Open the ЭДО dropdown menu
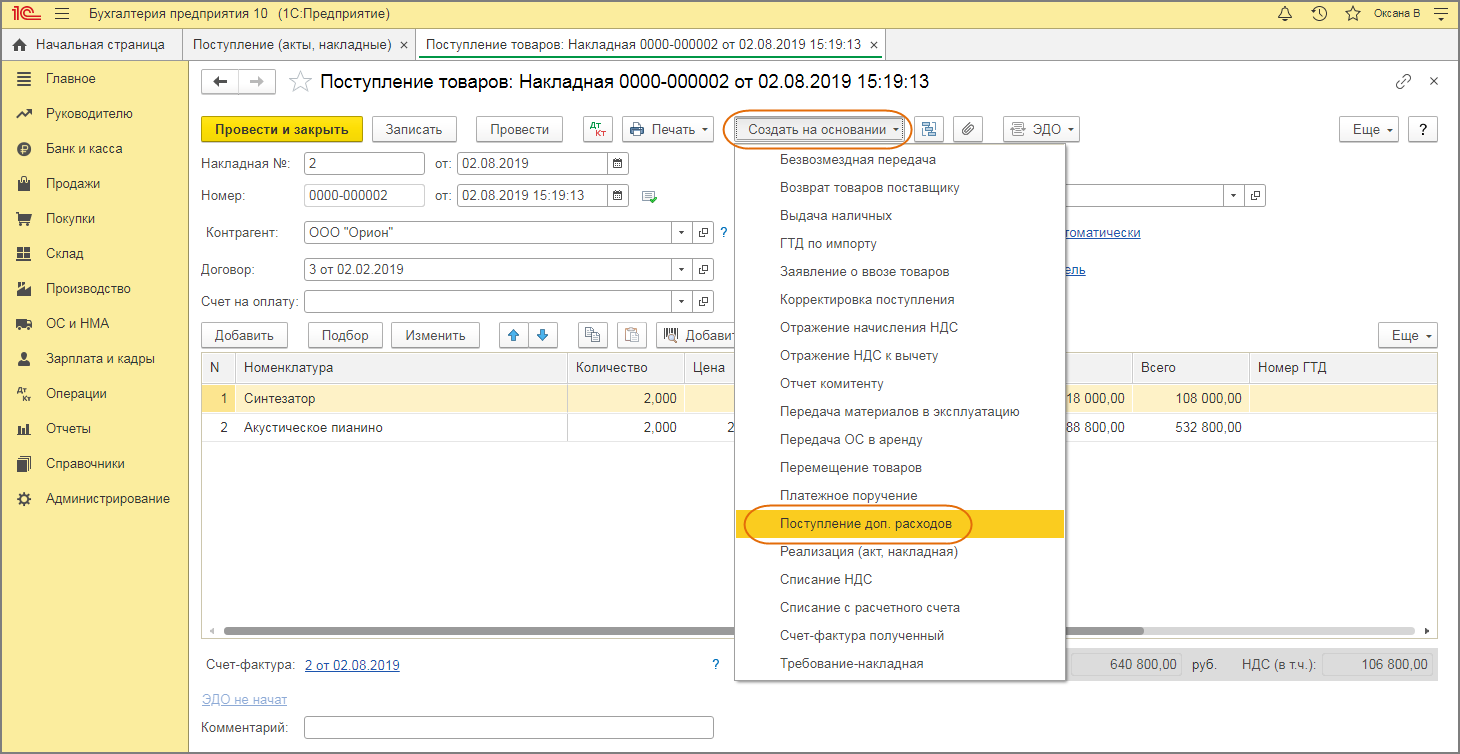The height and width of the screenshot is (754, 1460). tap(1041, 129)
